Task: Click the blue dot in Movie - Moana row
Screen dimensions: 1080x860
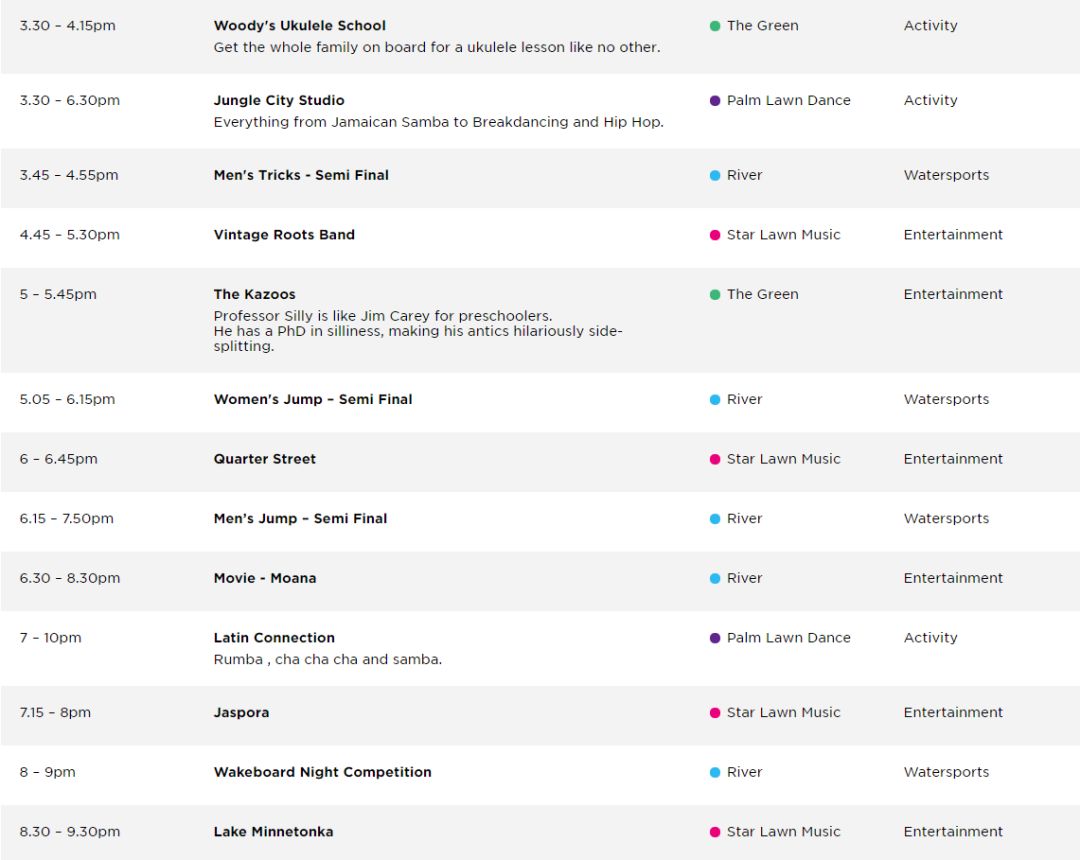Action: point(715,578)
